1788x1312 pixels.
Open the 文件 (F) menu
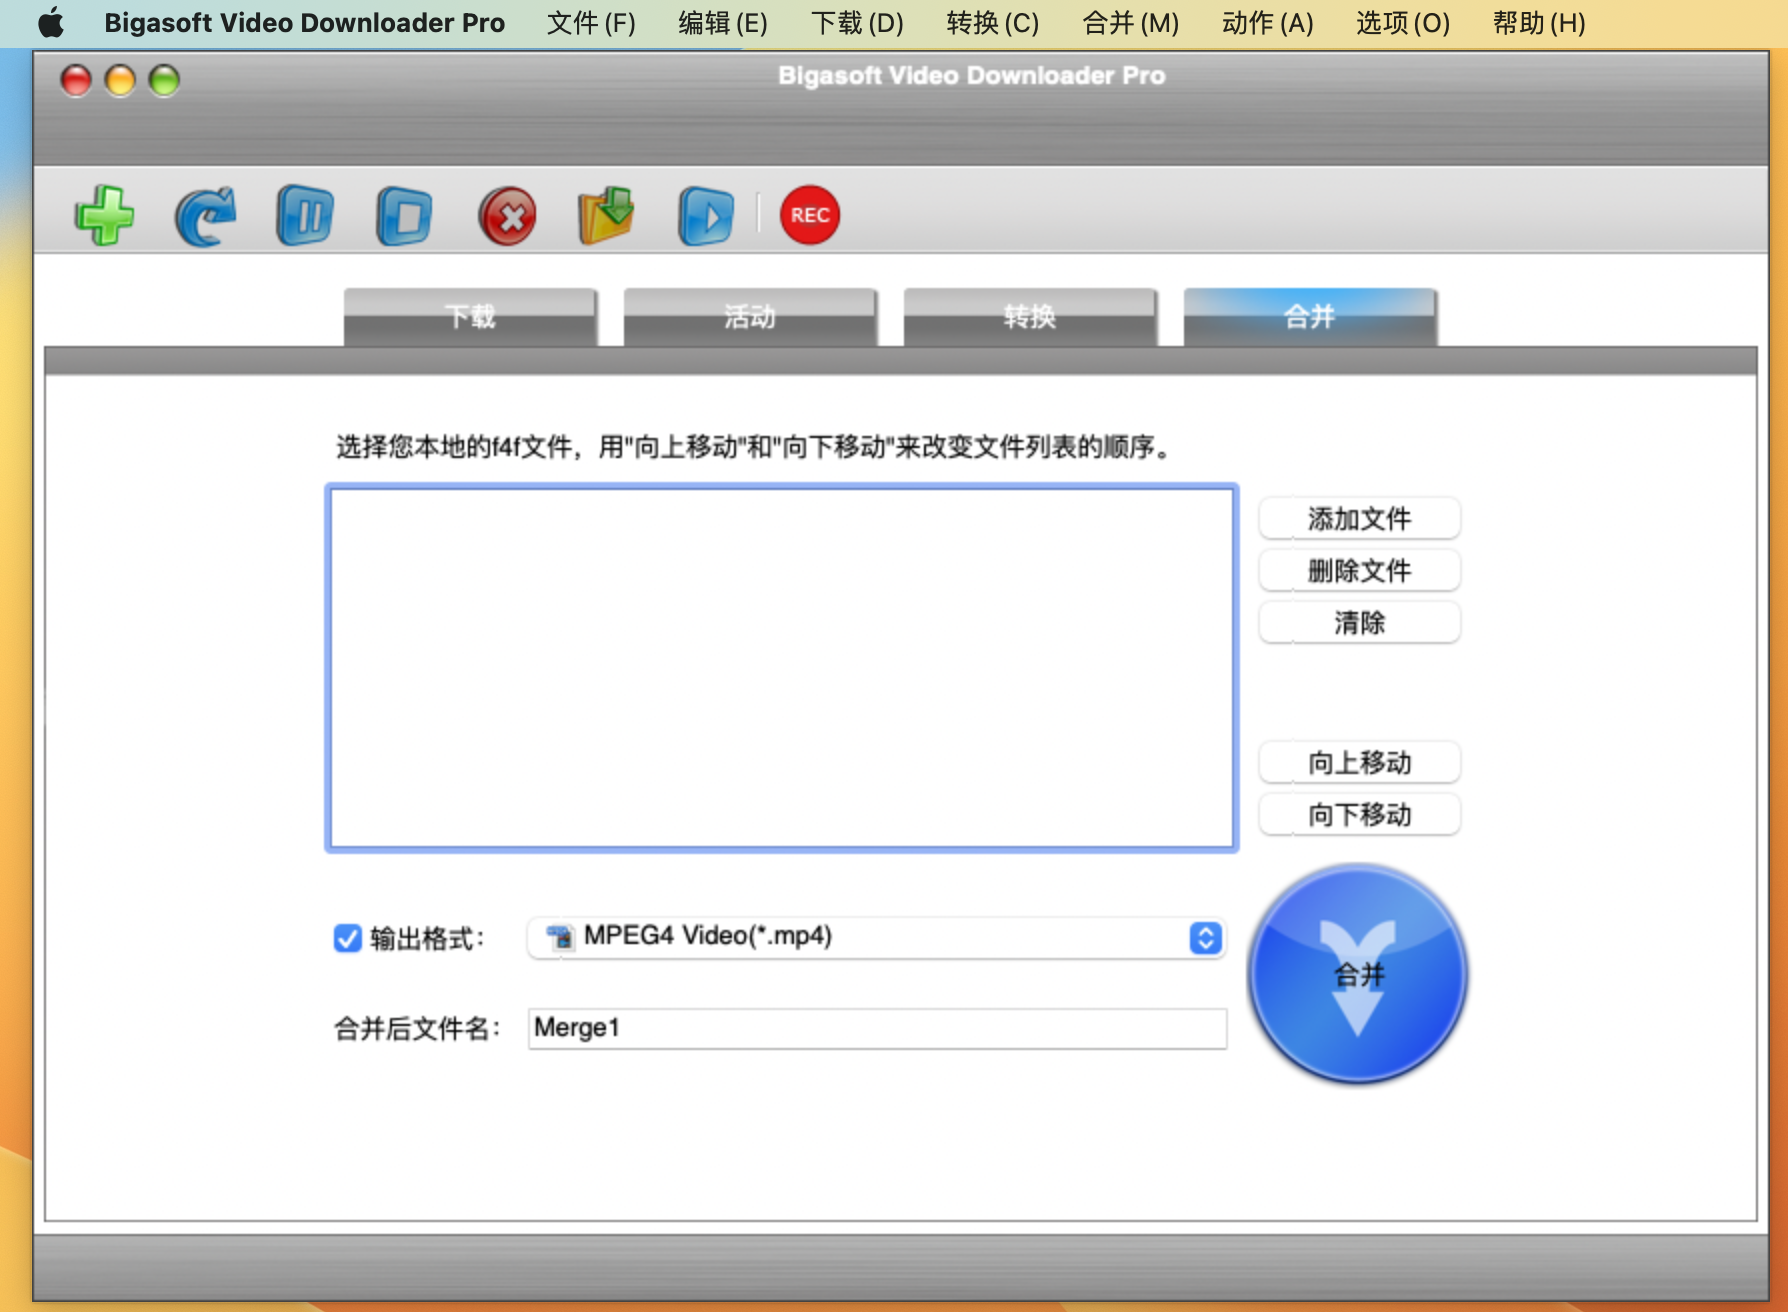[591, 23]
